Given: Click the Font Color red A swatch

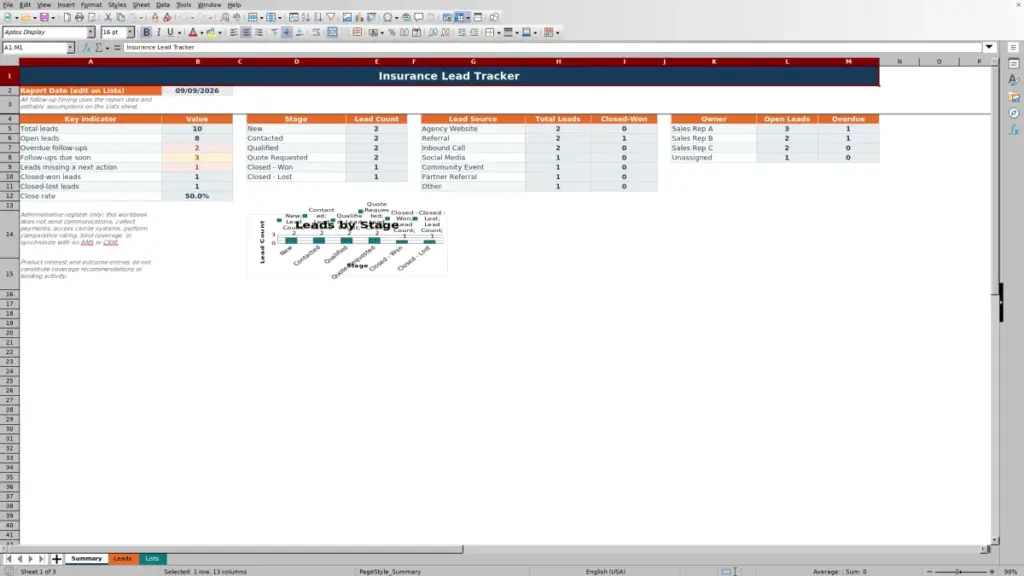Looking at the screenshot, I should coord(193,33).
